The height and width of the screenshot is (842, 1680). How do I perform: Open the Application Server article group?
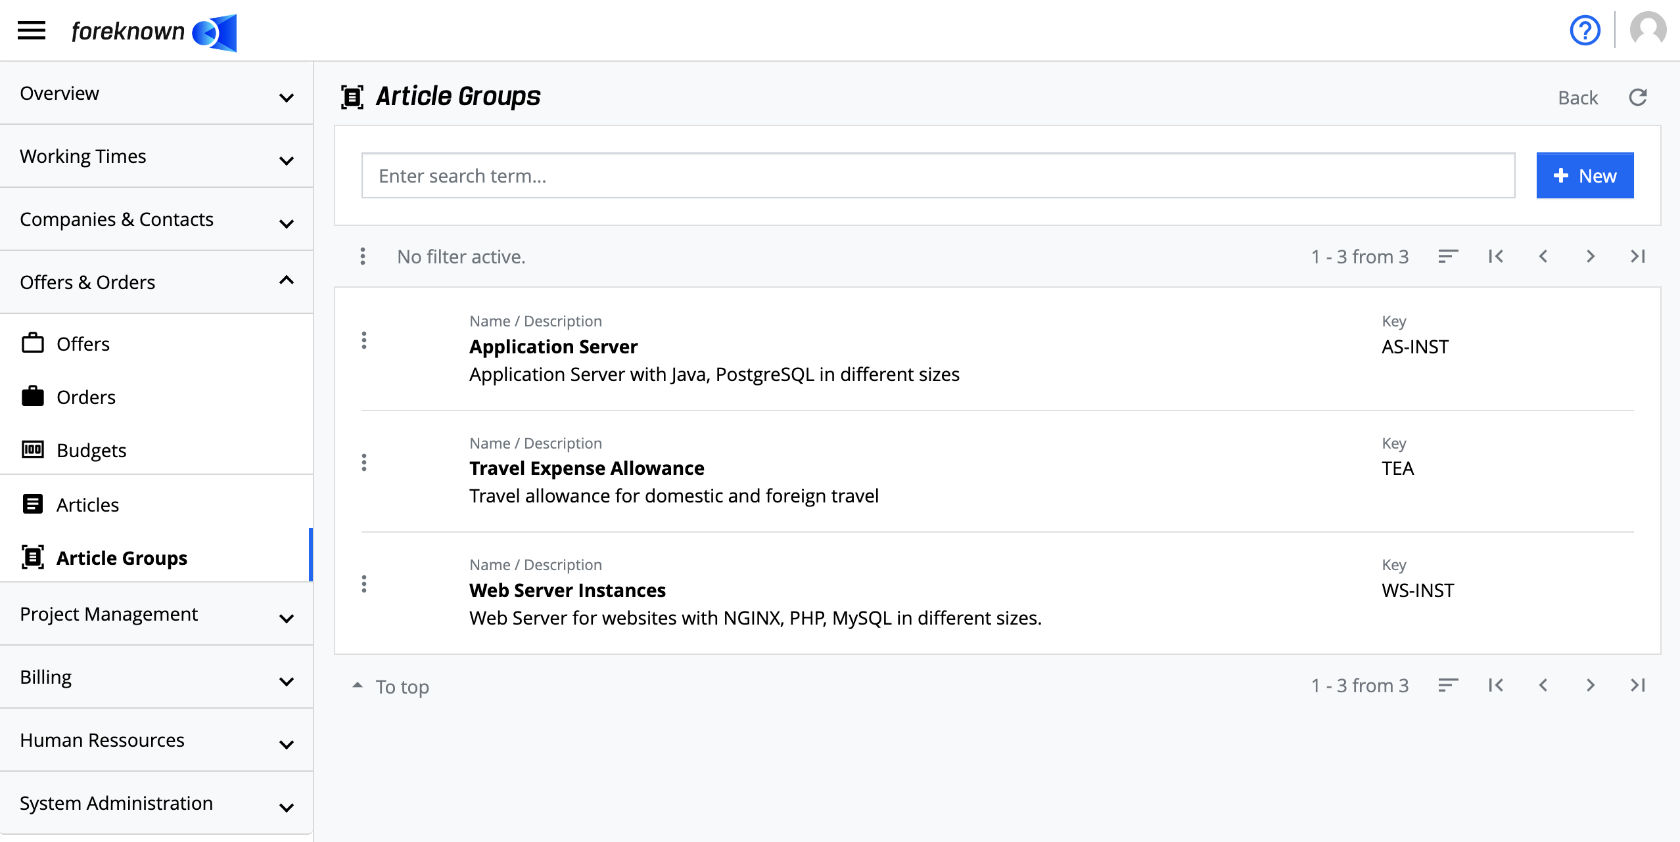tap(553, 347)
